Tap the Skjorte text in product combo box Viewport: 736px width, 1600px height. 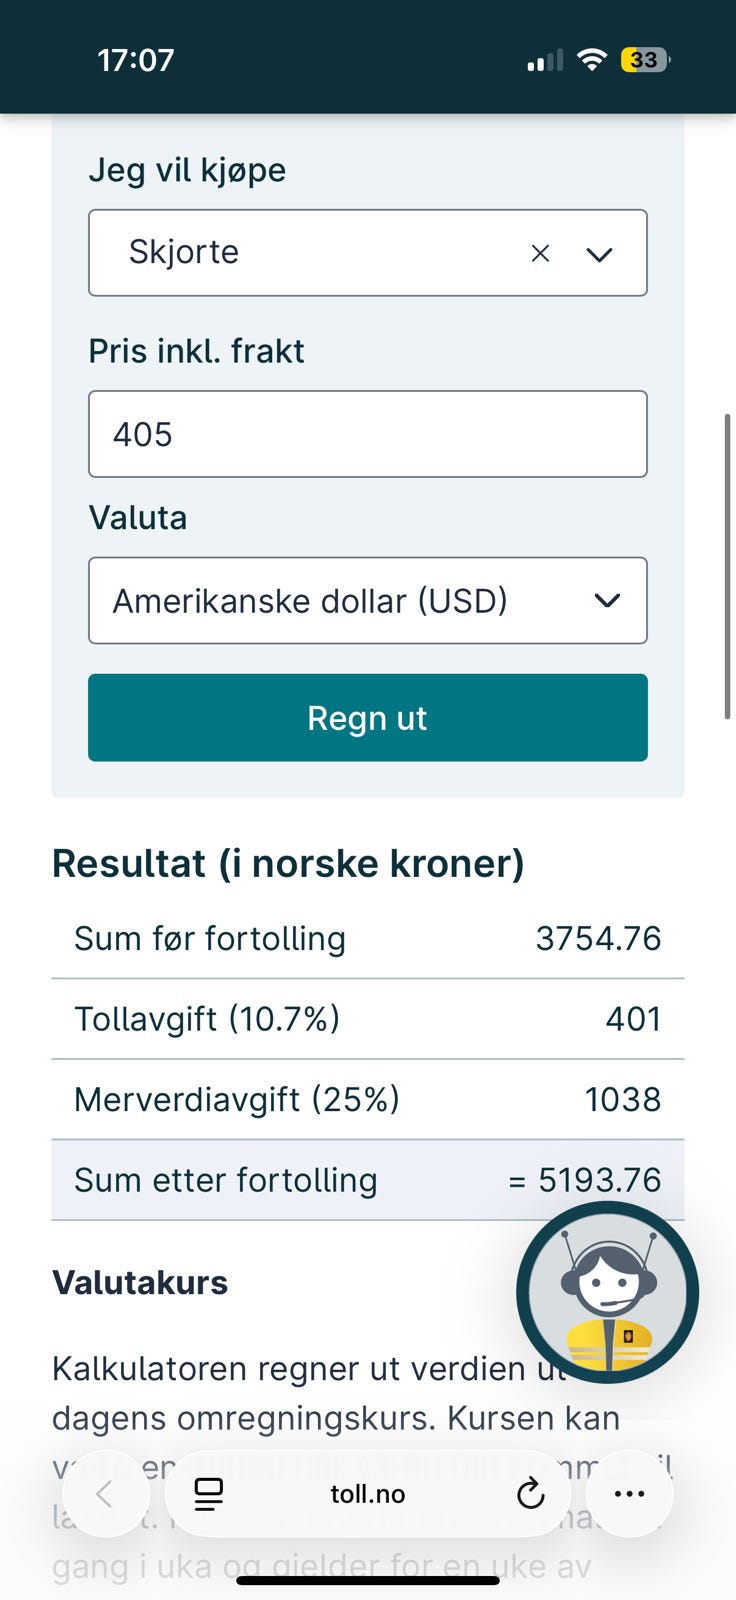(184, 252)
